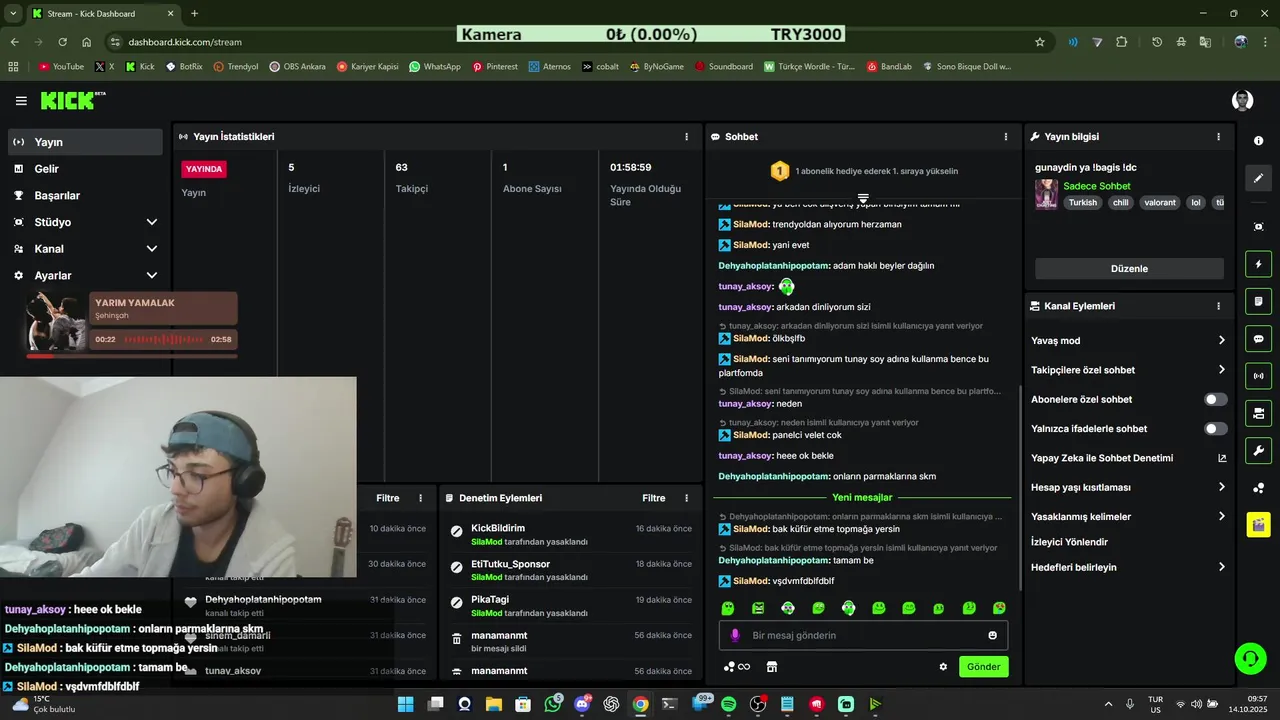
Task: Click the Yarım Yamalak song progress bar
Action: coord(130,355)
